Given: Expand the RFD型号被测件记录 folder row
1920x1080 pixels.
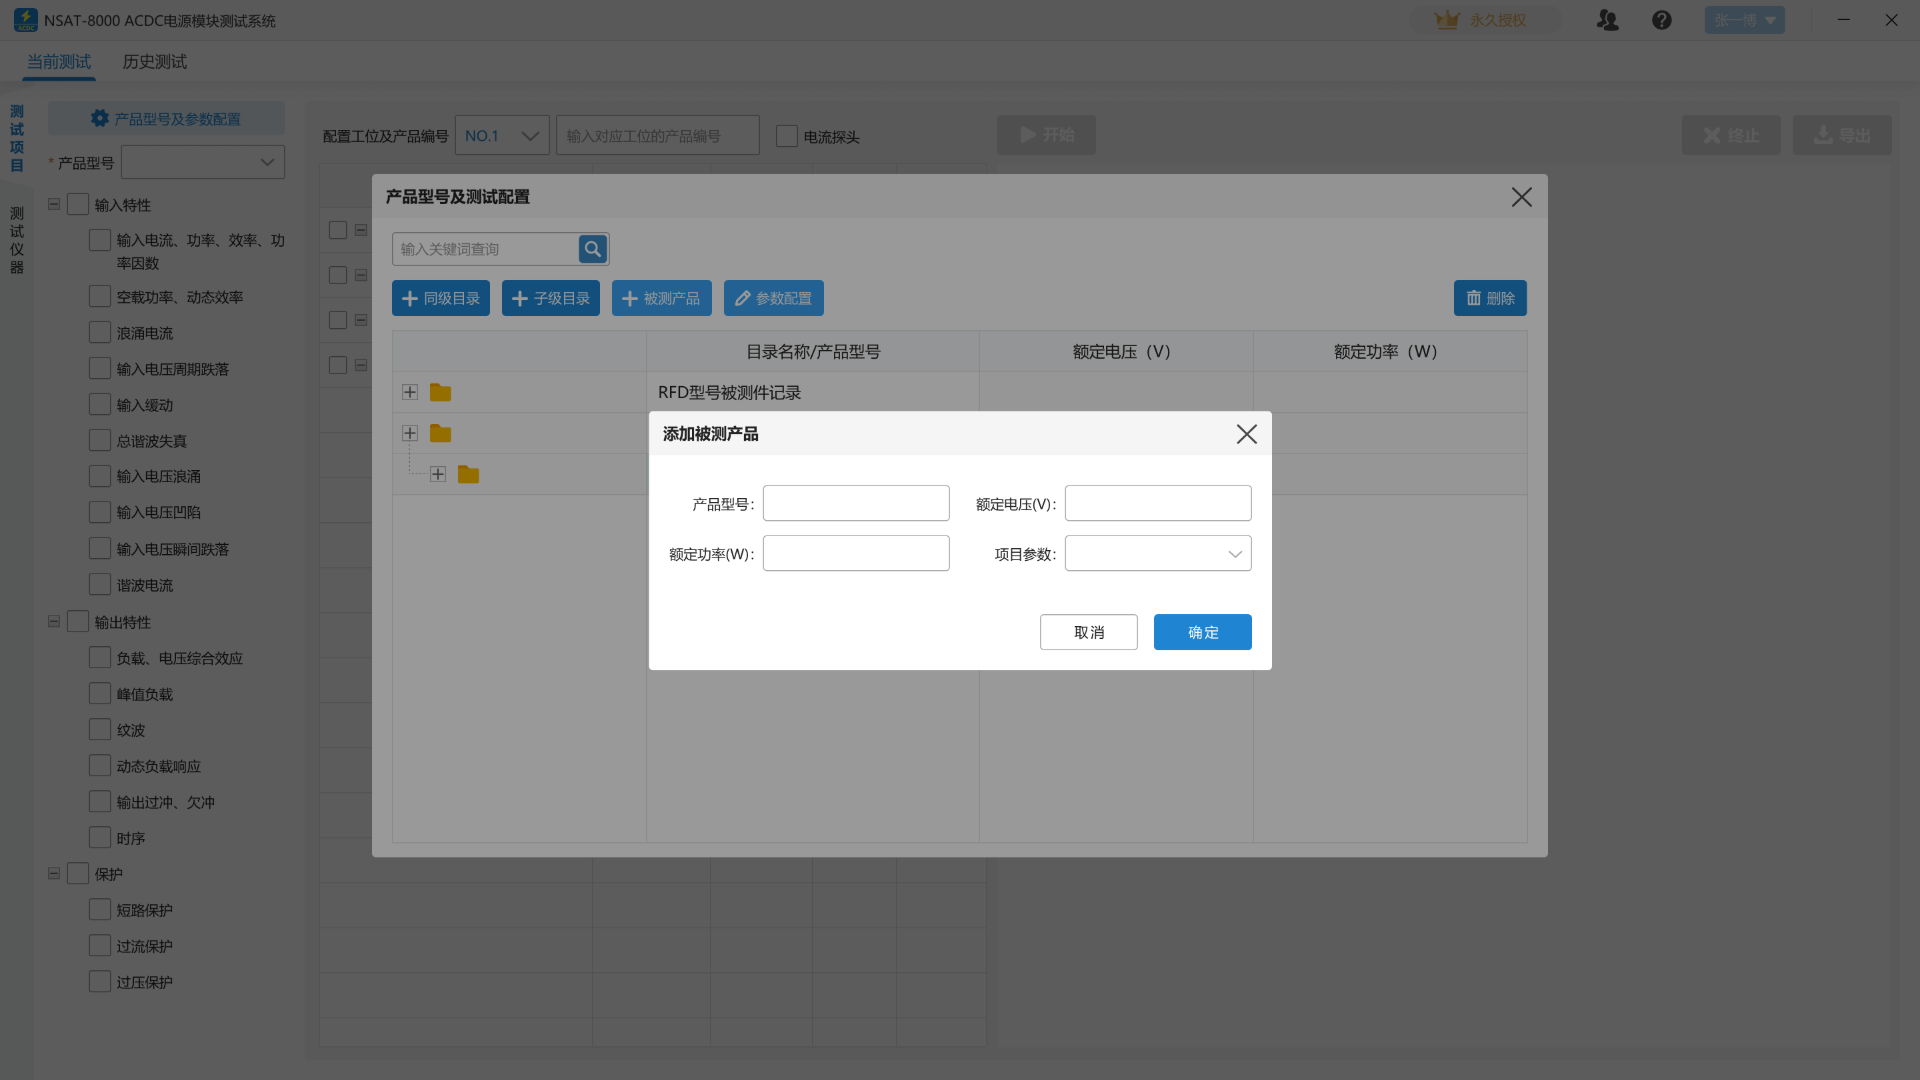Looking at the screenshot, I should [x=410, y=392].
